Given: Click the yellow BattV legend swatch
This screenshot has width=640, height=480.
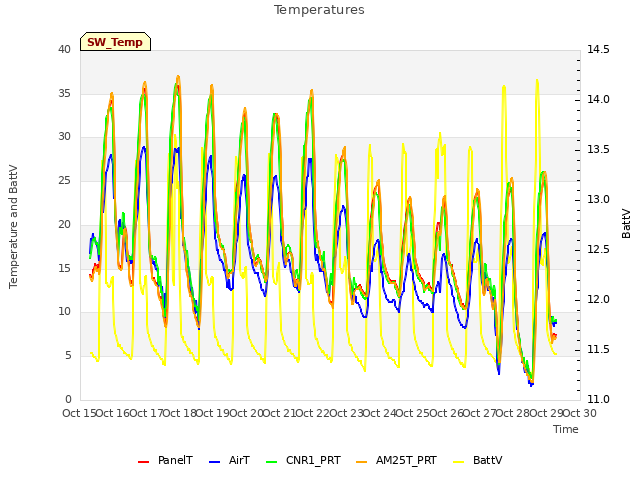Looking at the screenshot, I should click(459, 462).
